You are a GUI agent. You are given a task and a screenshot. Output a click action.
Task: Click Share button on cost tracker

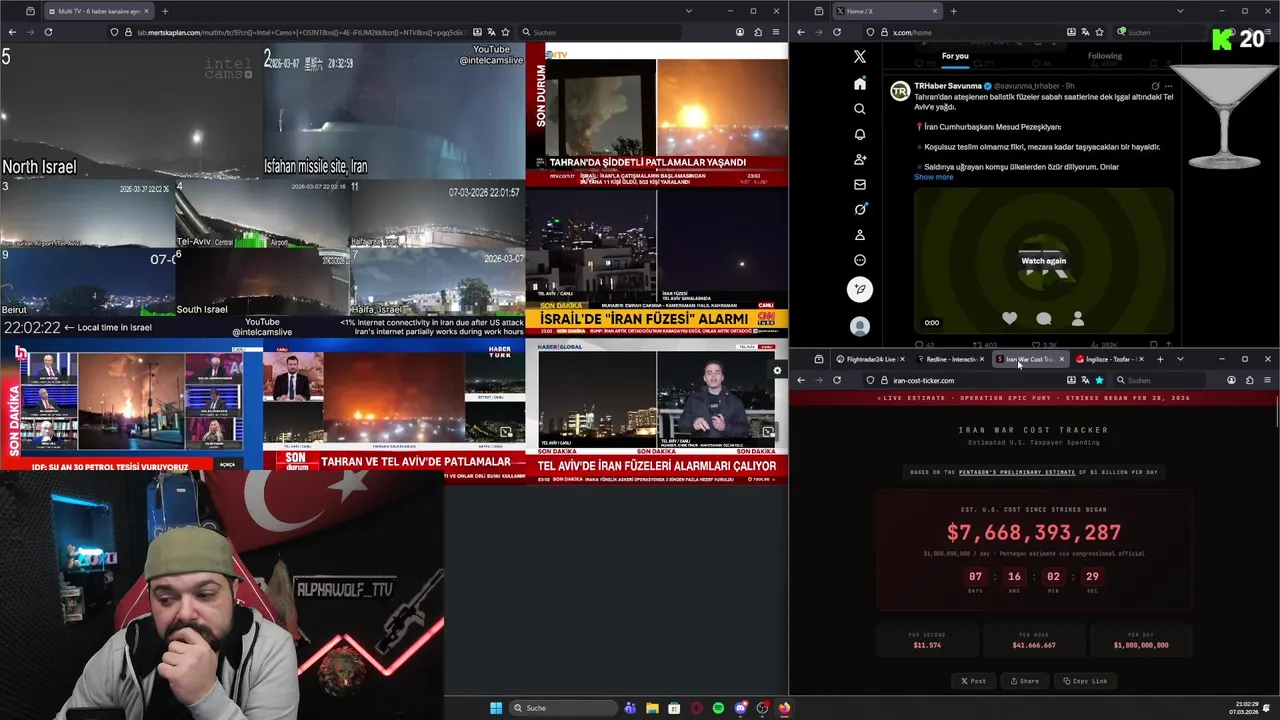1024,681
